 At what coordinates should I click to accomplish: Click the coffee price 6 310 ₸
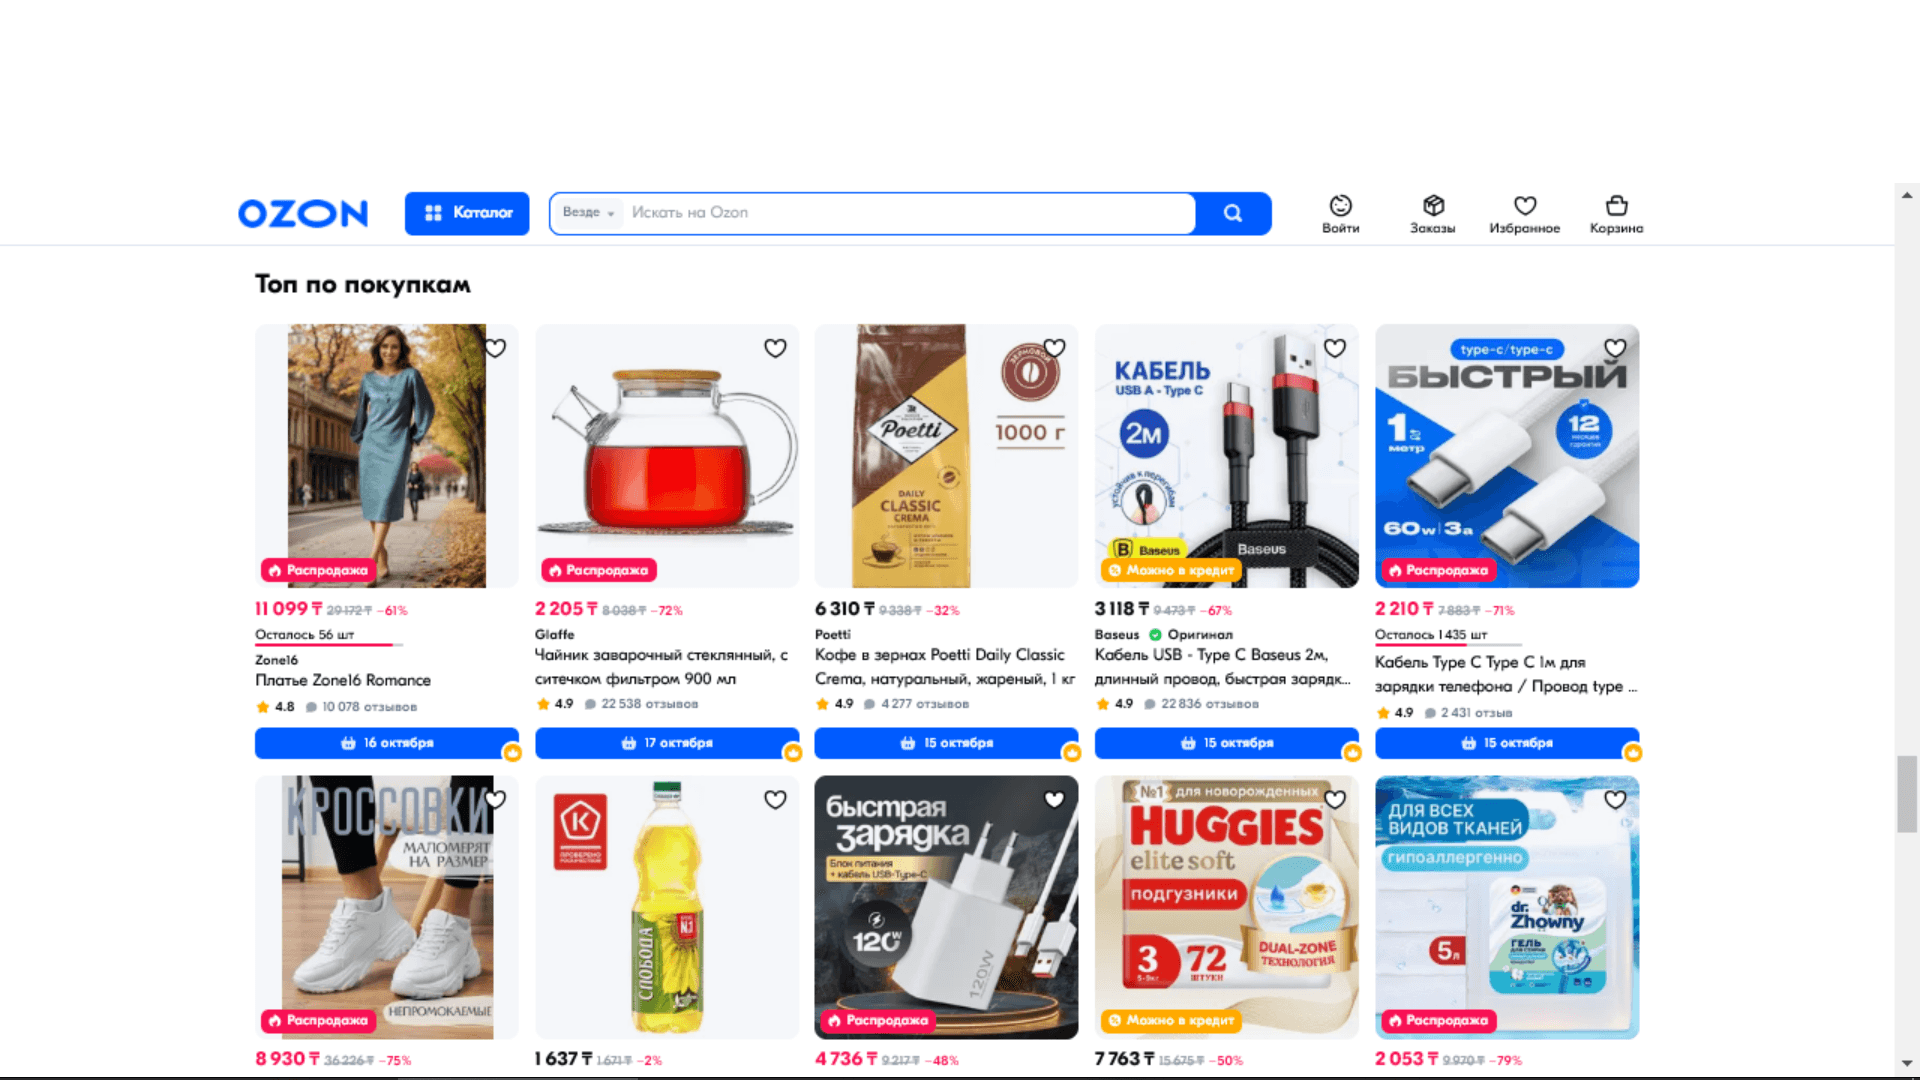[845, 608]
